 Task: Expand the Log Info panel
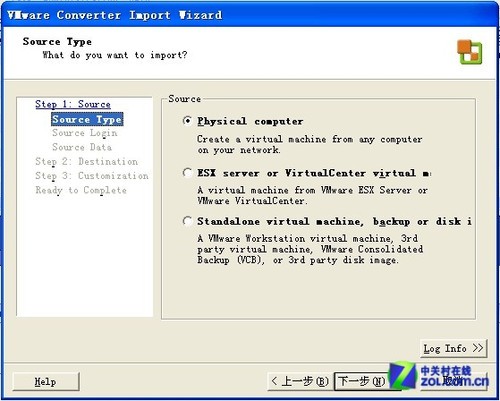pos(453,349)
